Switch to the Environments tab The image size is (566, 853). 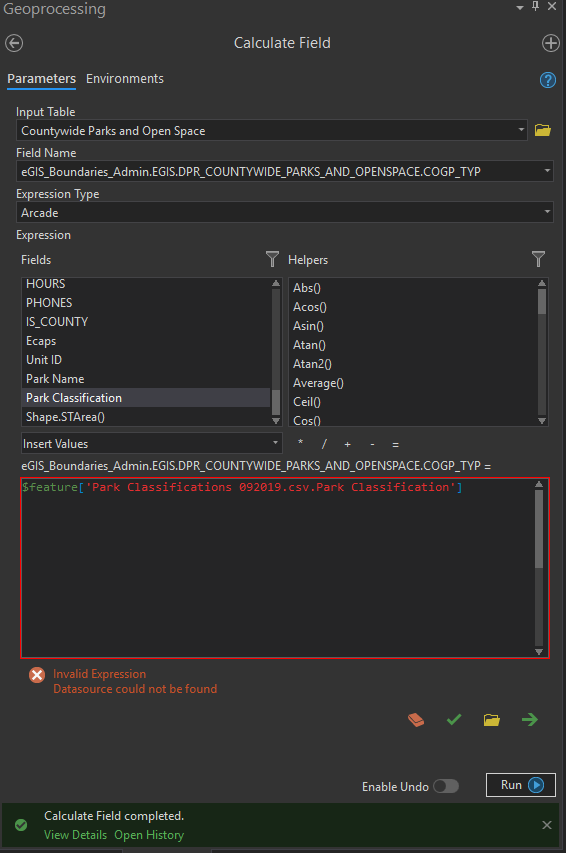coord(125,79)
